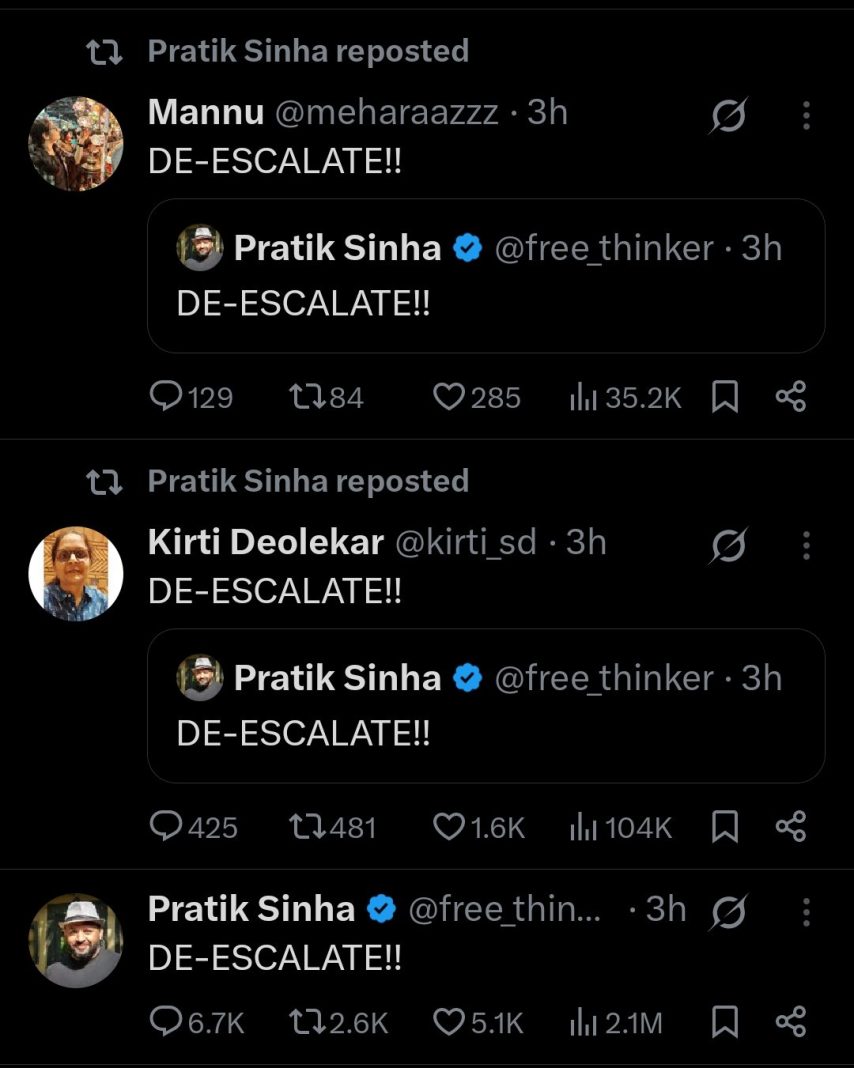
Task: Open more options on Pratik Sinha's post
Action: [x=806, y=912]
